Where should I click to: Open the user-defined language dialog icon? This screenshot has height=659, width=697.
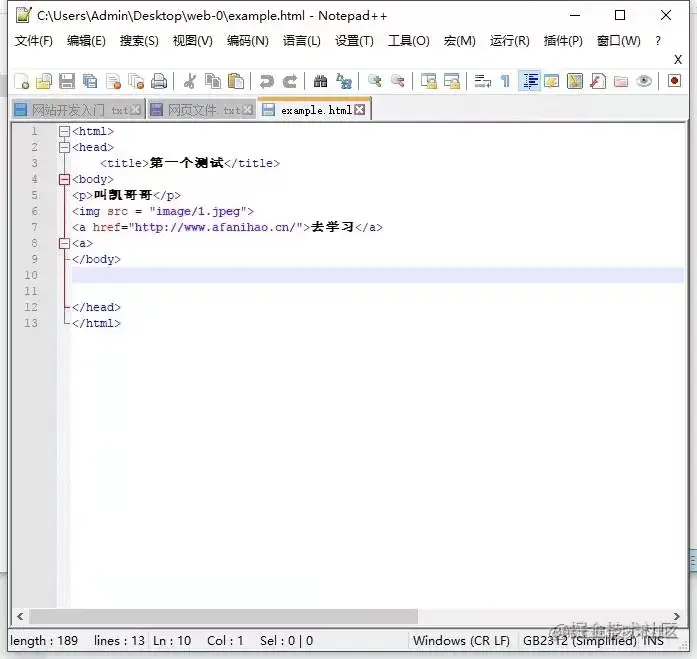pos(552,81)
